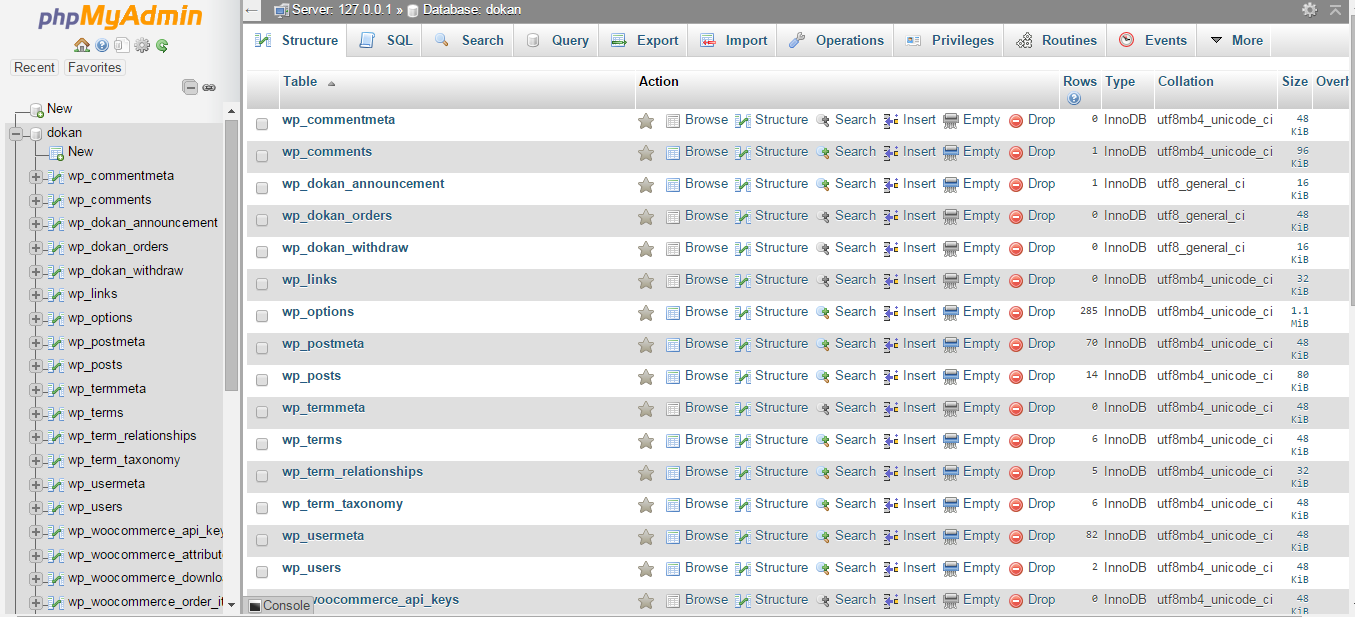The height and width of the screenshot is (617, 1355).
Task: Expand wp_postmeta node in sidebar
Action: pyautogui.click(x=36, y=343)
